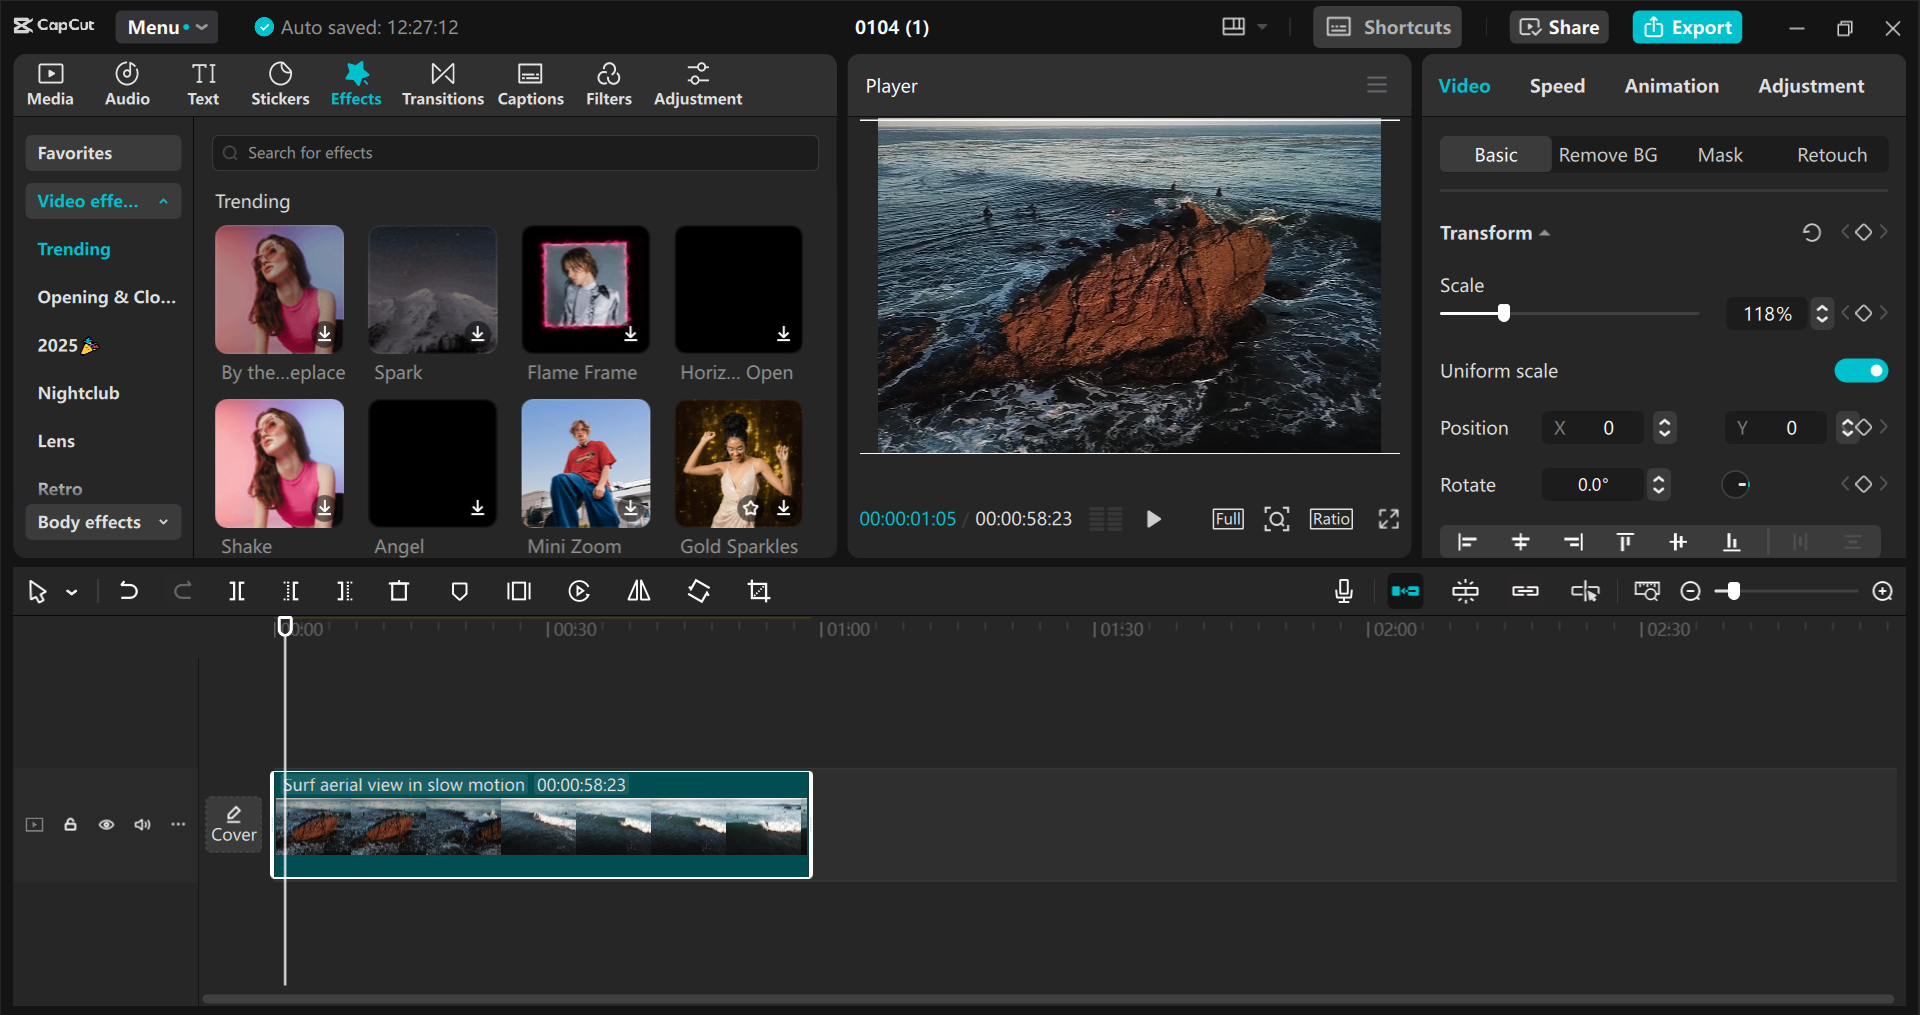
Task: Open the Filters panel
Action: (x=609, y=83)
